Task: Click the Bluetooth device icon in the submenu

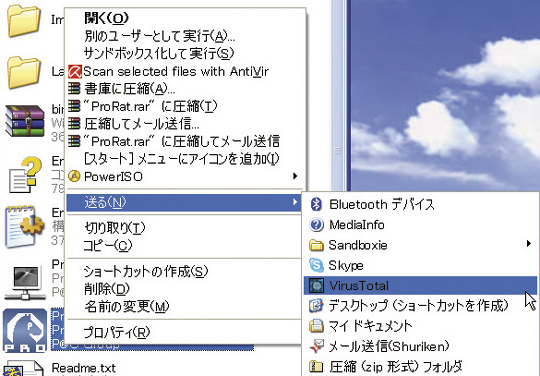Action: pos(316,204)
